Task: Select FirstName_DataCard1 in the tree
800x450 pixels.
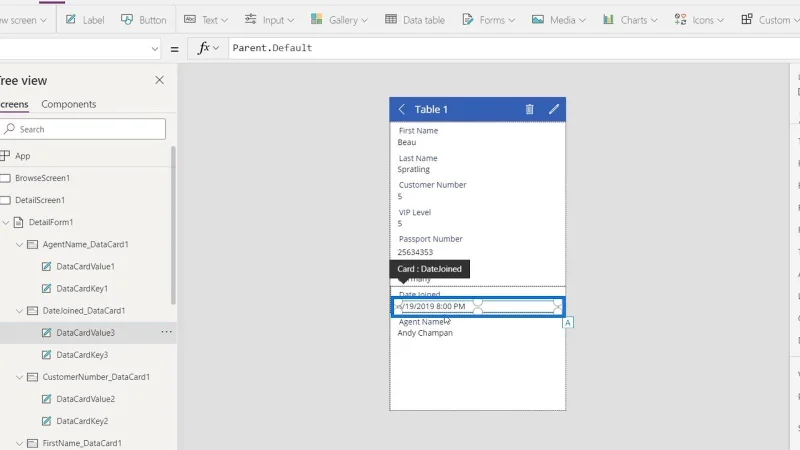Action: pos(82,443)
